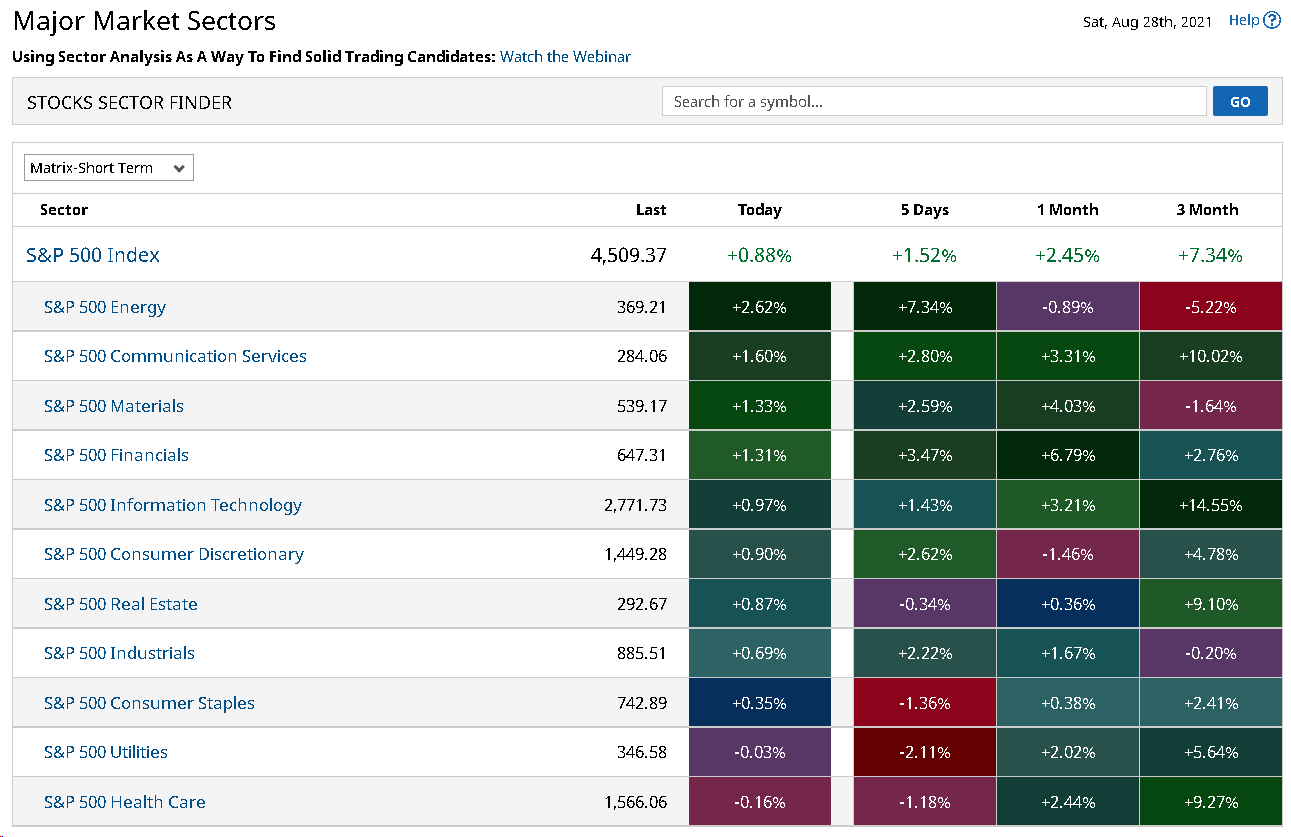Click Energy's +2.62% Today cell
The width and height of the screenshot is (1291, 837).
pyautogui.click(x=760, y=307)
